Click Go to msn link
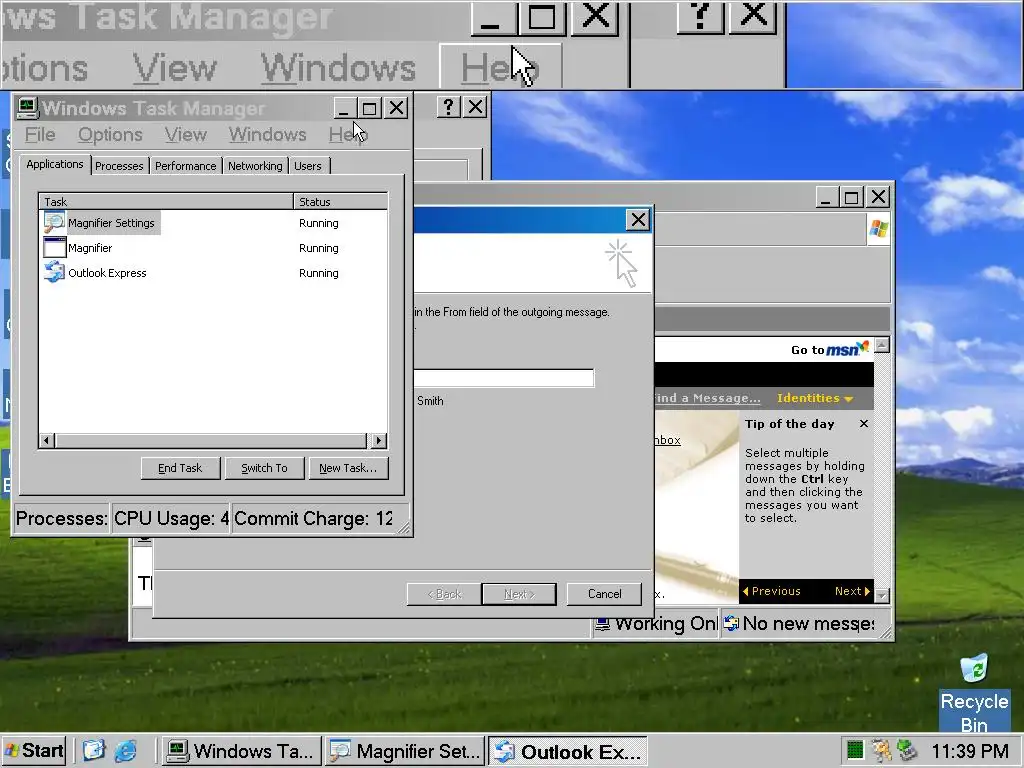The width and height of the screenshot is (1024, 768). tap(830, 349)
